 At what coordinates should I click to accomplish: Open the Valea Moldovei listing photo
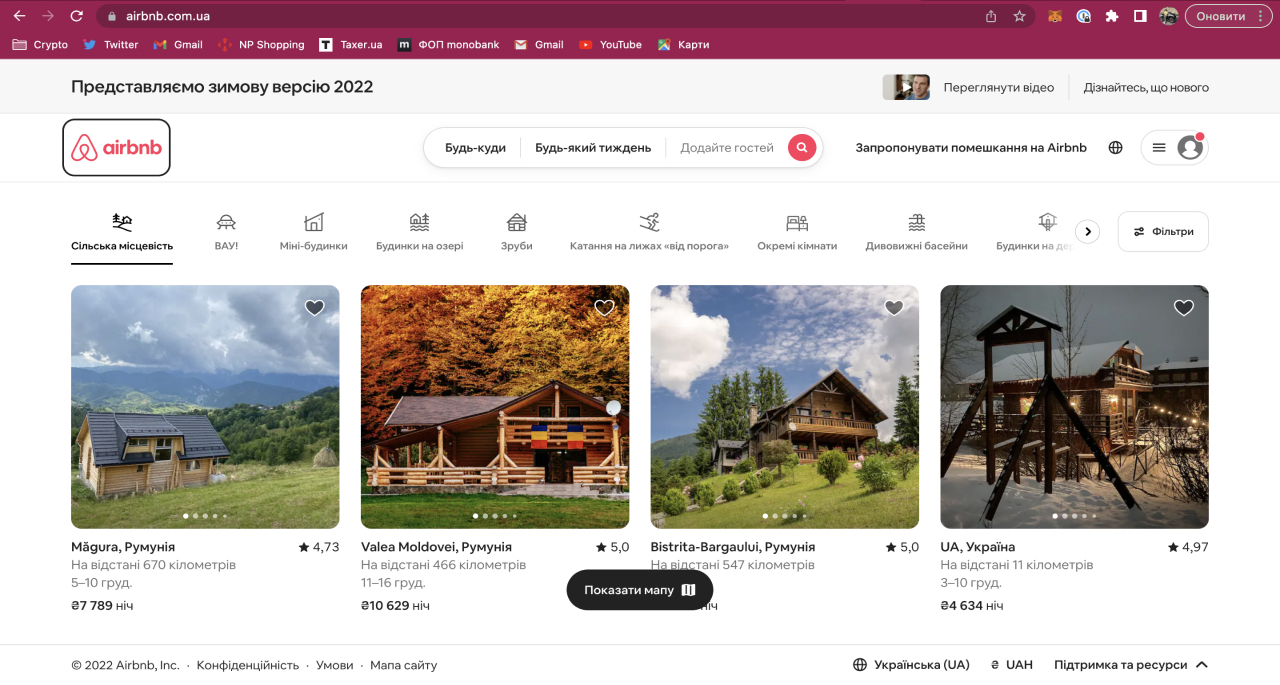[x=495, y=407]
